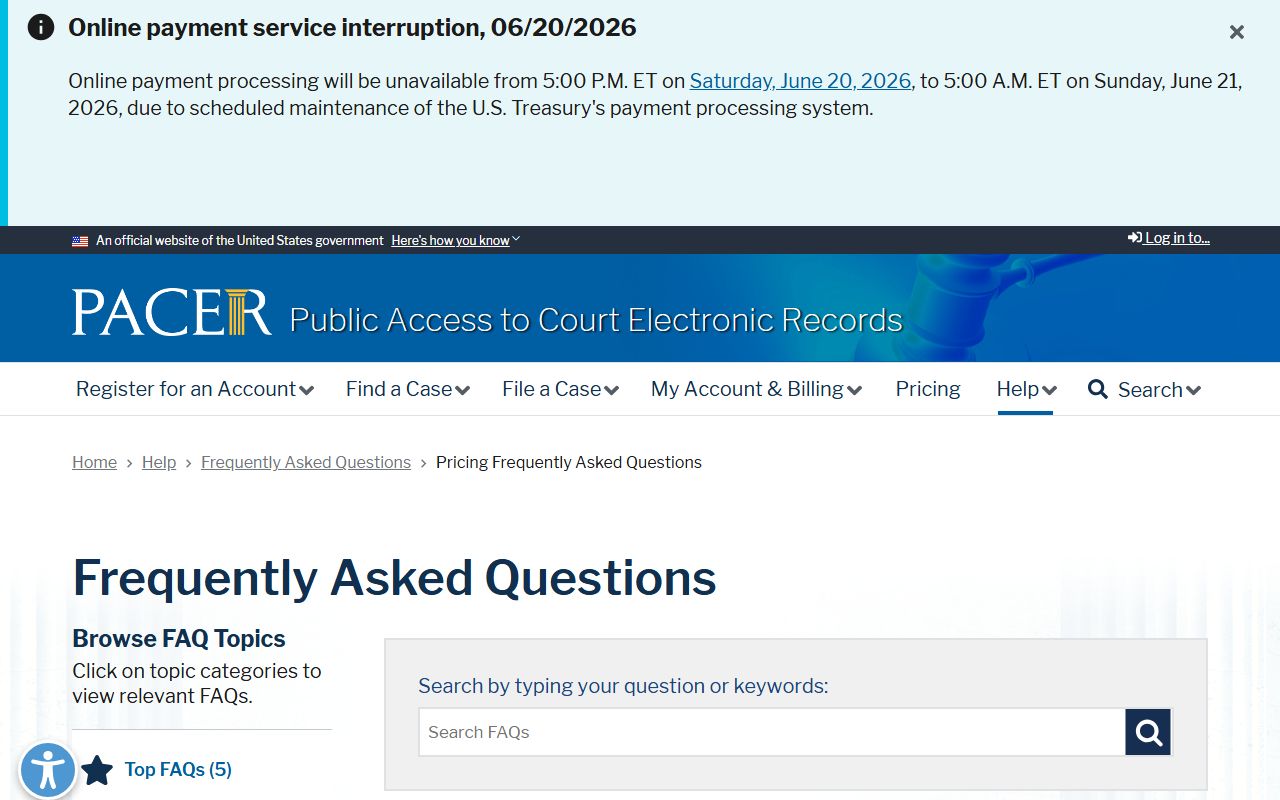
Task: Click the Browse FAQ Topics heading
Action: [179, 638]
